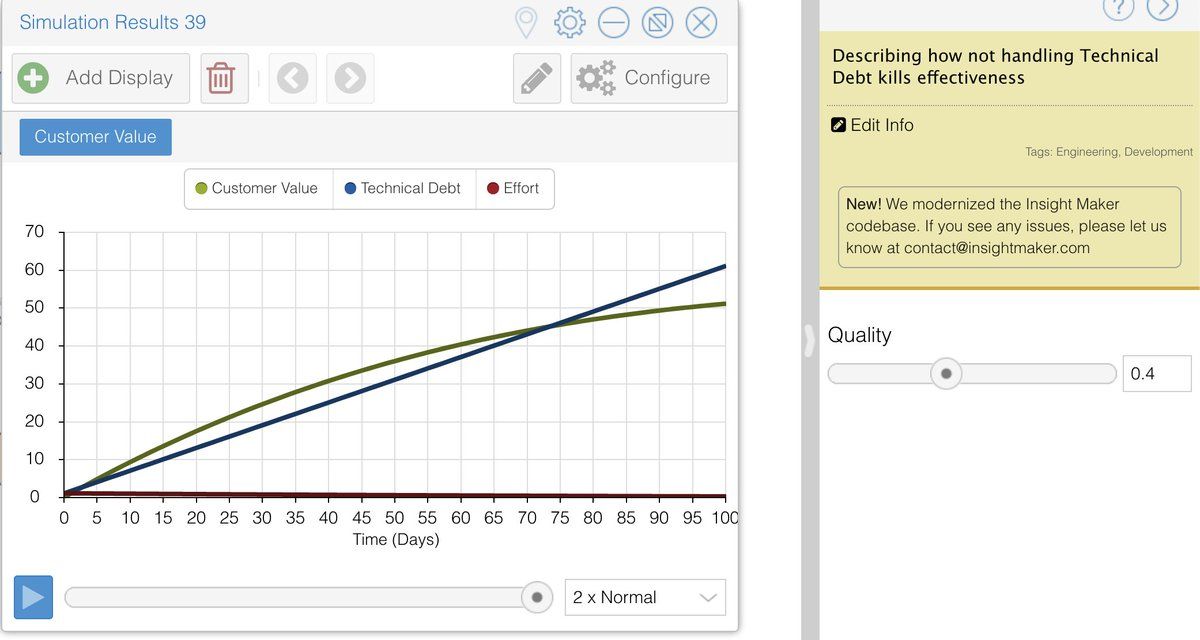Toggle Customer Value series in legend

pos(257,188)
